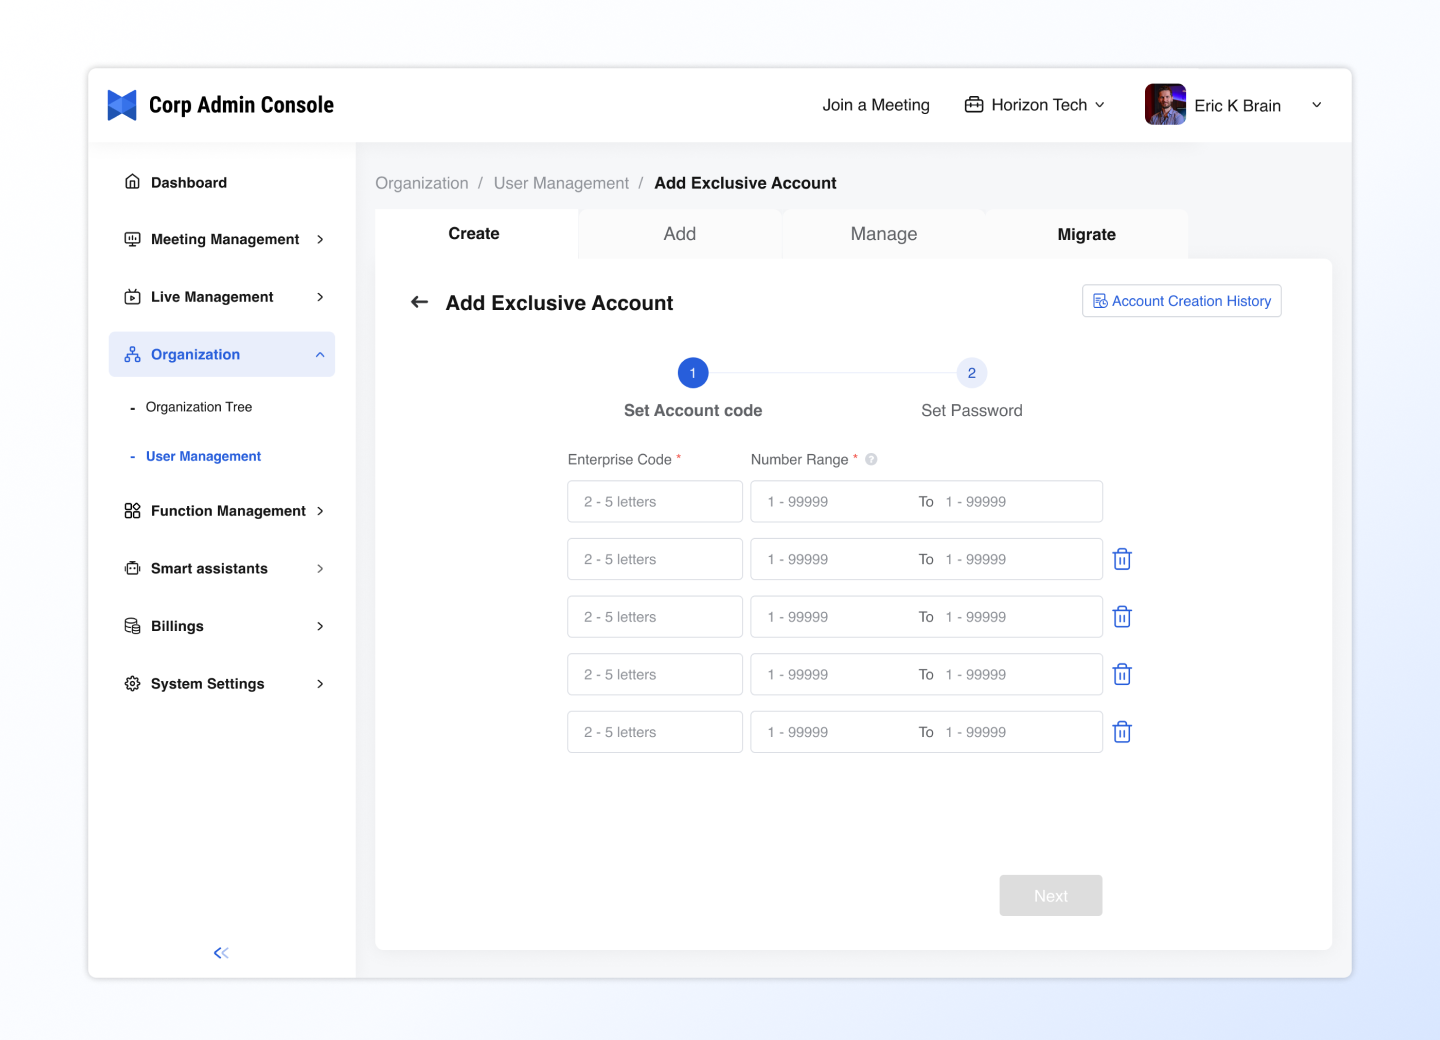Open the Dashboard home icon
This screenshot has width=1440, height=1040.
132,182
